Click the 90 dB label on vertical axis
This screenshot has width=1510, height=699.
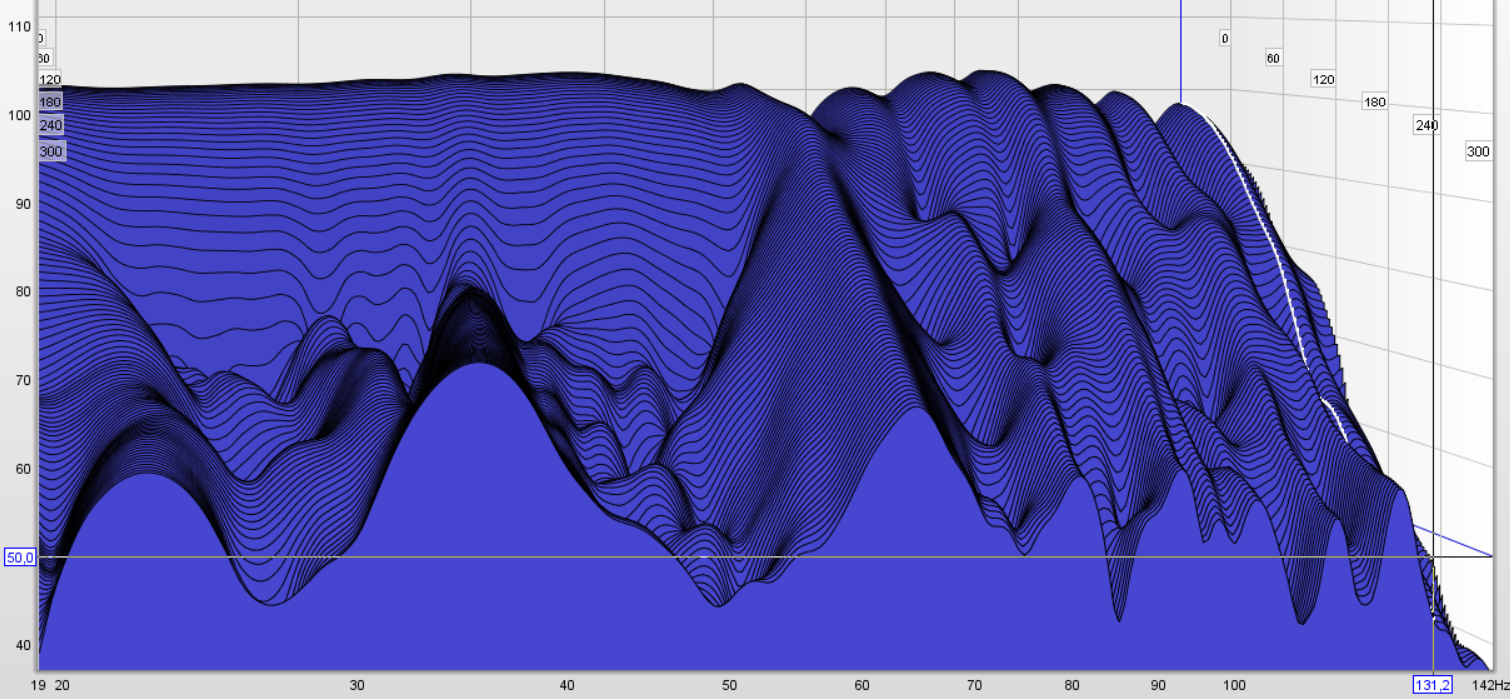click(19, 203)
